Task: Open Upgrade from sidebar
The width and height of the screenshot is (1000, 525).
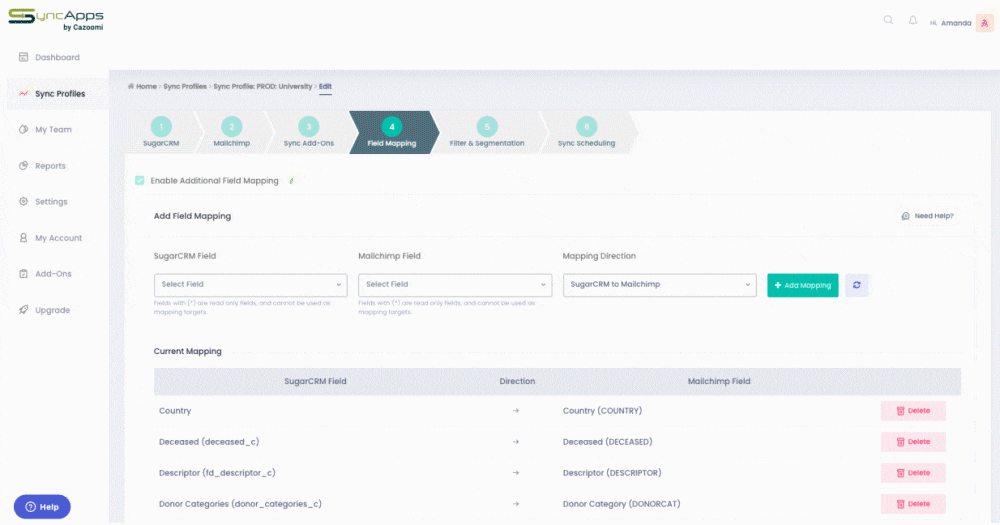Action: pyautogui.click(x=52, y=310)
